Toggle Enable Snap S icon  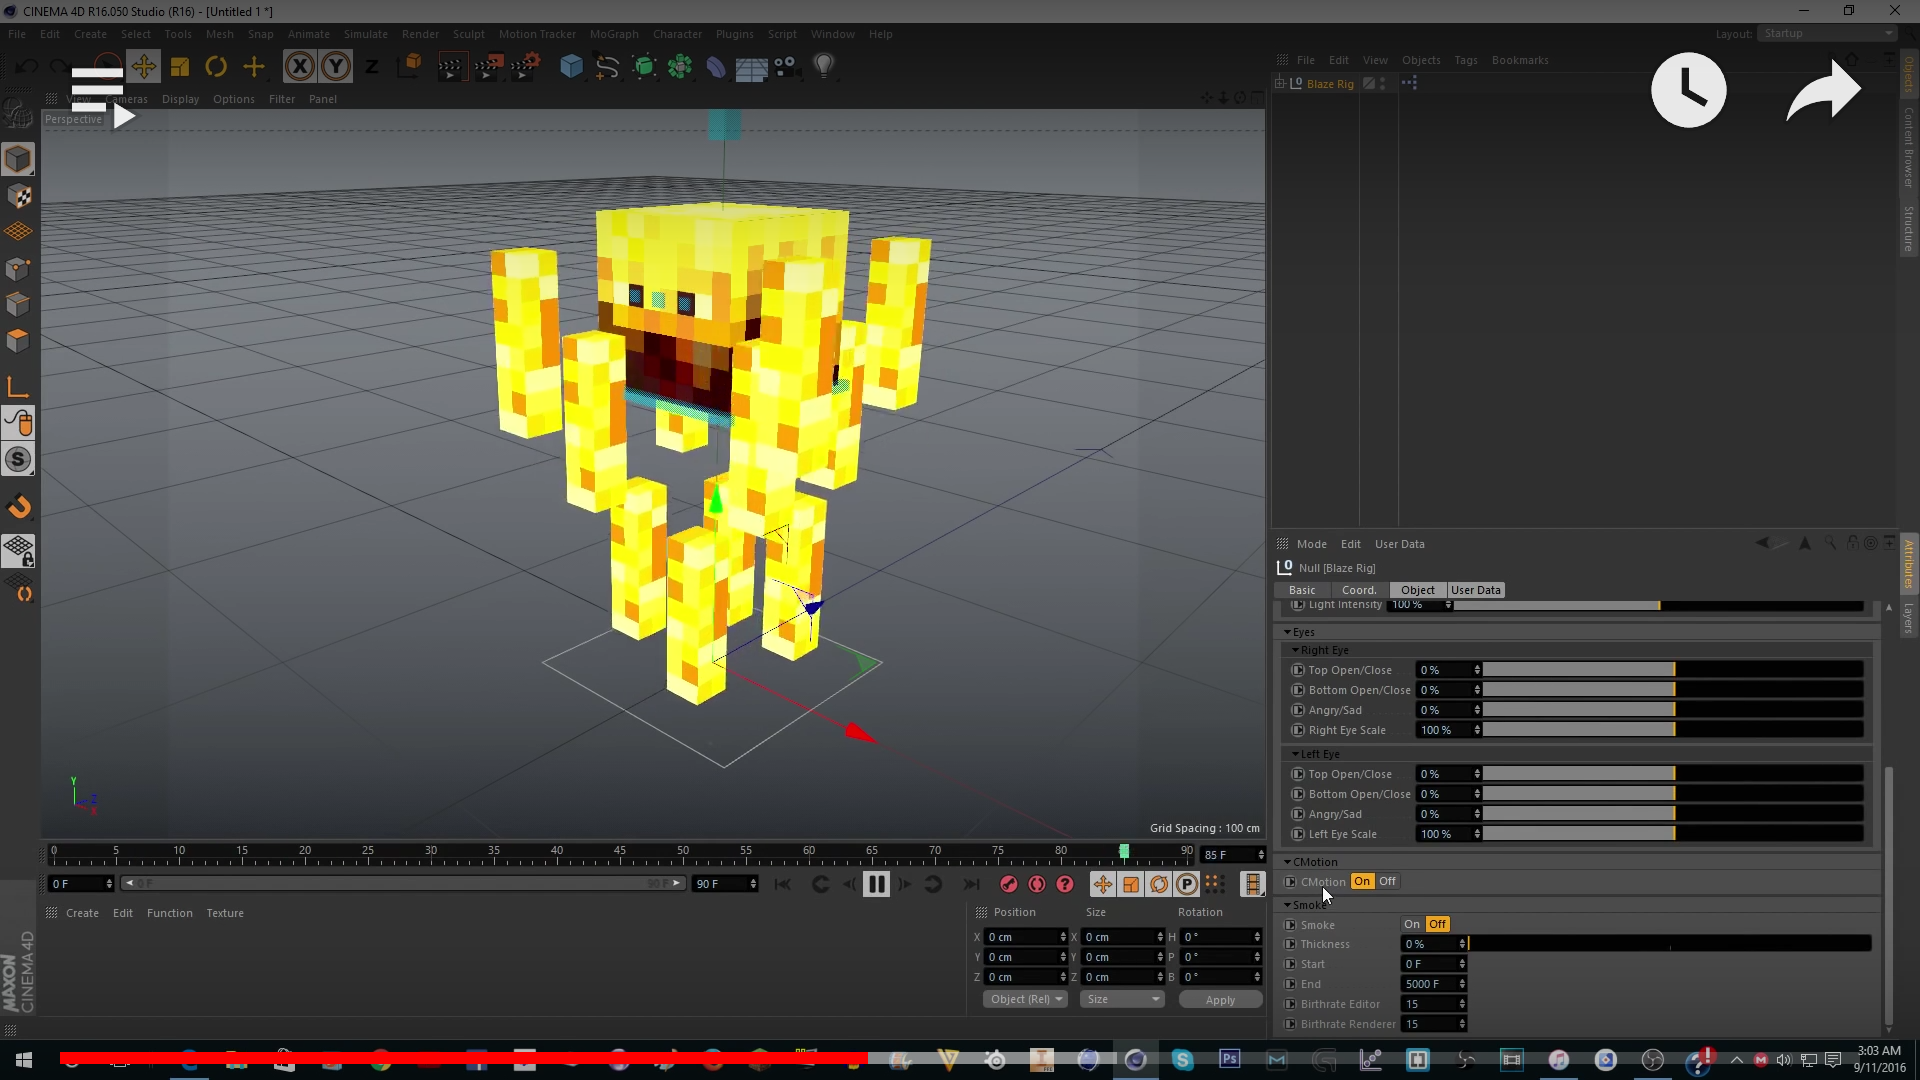(x=18, y=460)
